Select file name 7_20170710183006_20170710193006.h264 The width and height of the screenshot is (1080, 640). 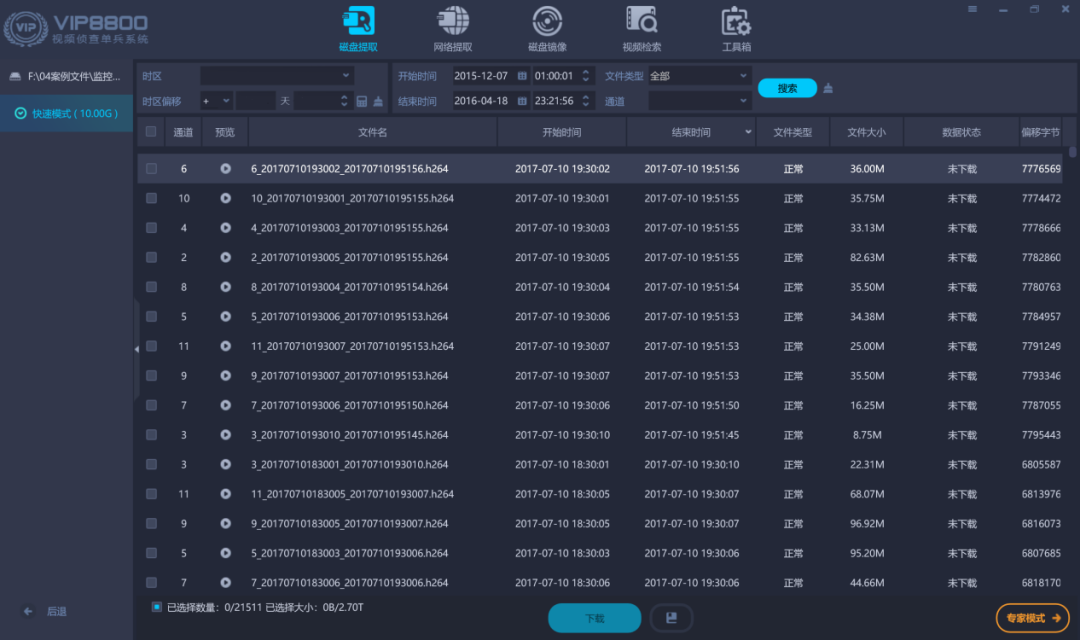coord(350,583)
